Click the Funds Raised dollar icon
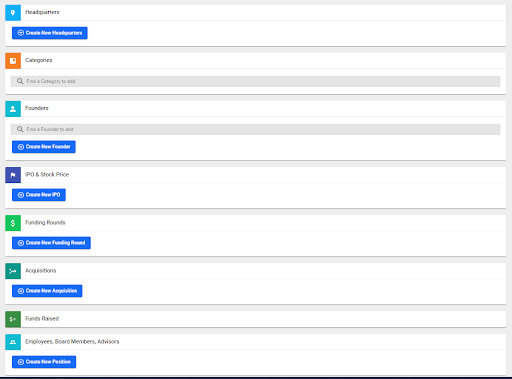The image size is (512, 379). [13, 319]
